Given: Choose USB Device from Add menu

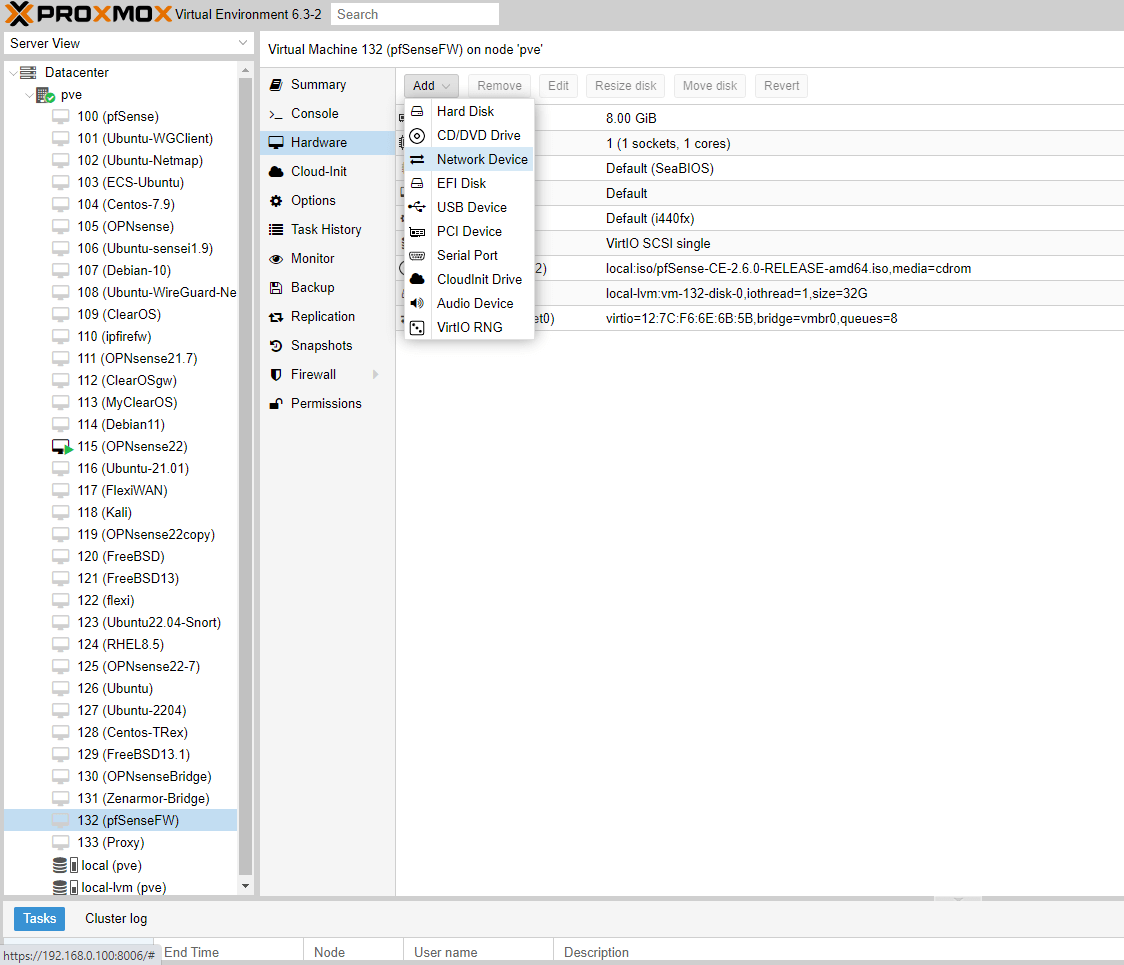Looking at the screenshot, I should pyautogui.click(x=470, y=207).
